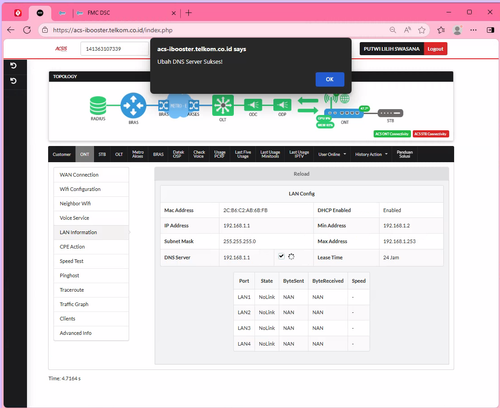Open CPE Action in the side menu
This screenshot has height=408, width=500.
[91, 247]
